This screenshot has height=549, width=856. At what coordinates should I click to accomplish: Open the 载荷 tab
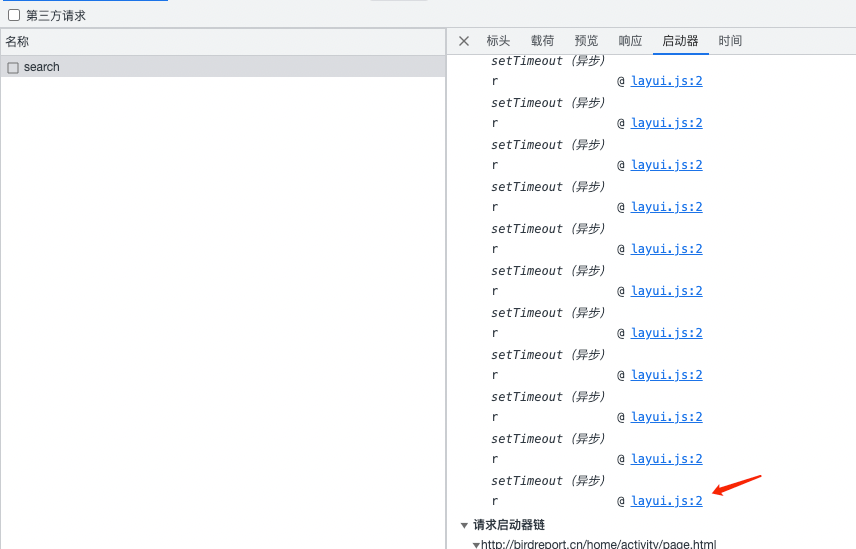coord(542,41)
